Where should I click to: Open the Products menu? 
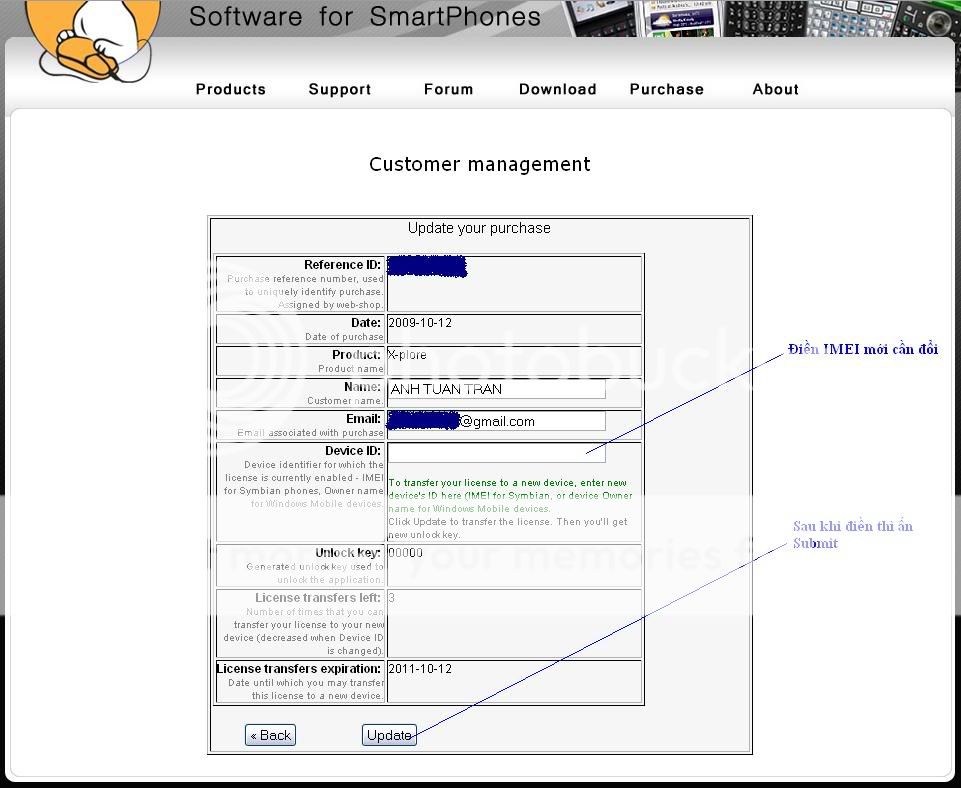(x=231, y=89)
